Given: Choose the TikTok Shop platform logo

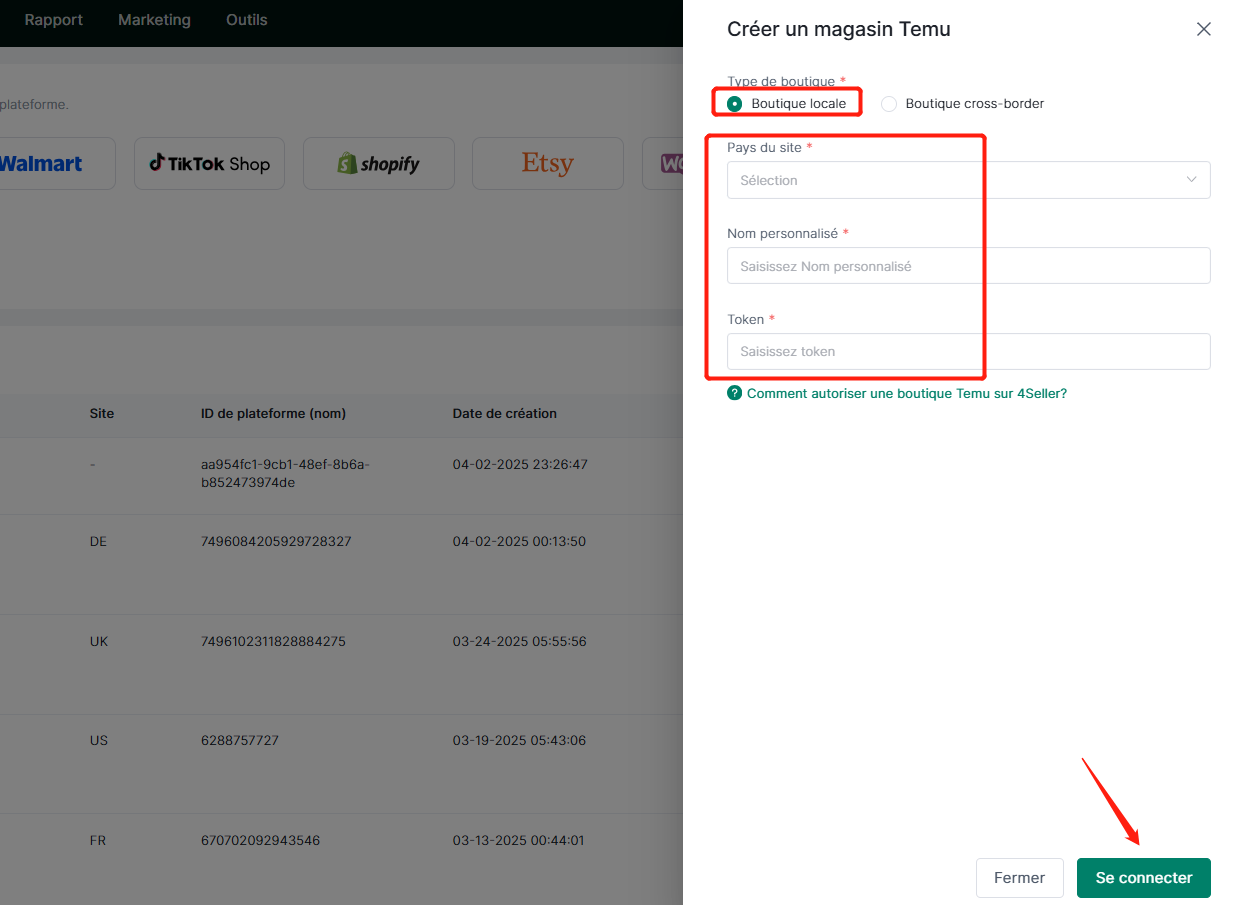Looking at the screenshot, I should pos(209,164).
